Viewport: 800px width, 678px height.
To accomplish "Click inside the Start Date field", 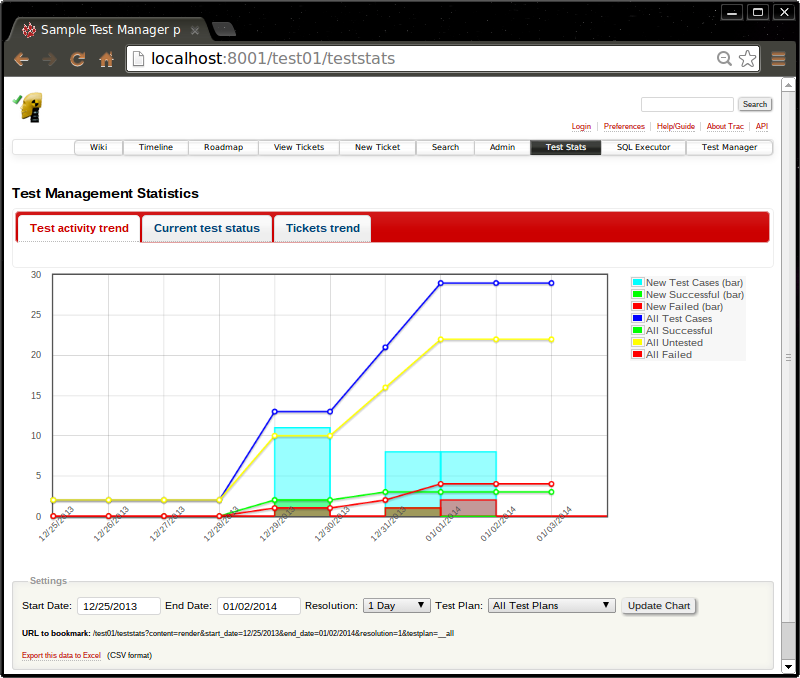I will [119, 605].
